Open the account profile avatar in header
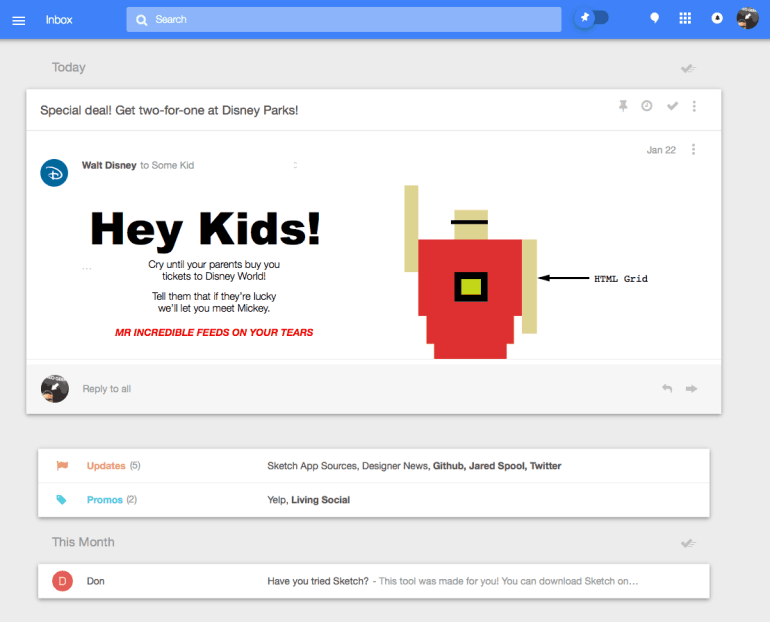 pos(747,18)
